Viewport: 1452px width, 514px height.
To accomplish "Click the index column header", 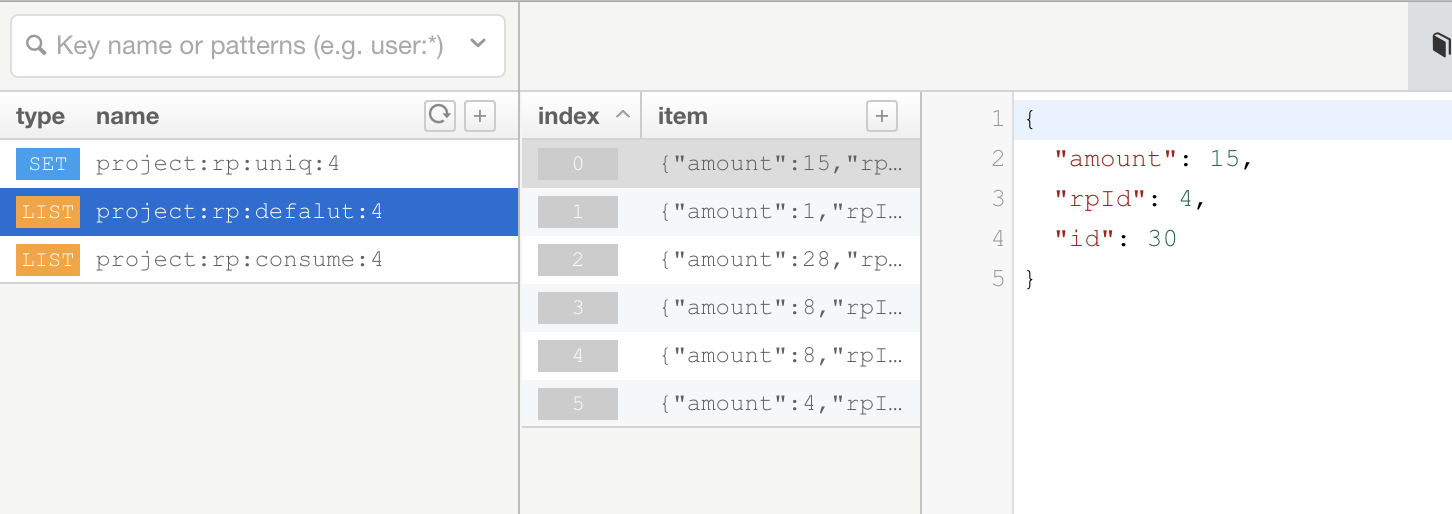I will [569, 116].
